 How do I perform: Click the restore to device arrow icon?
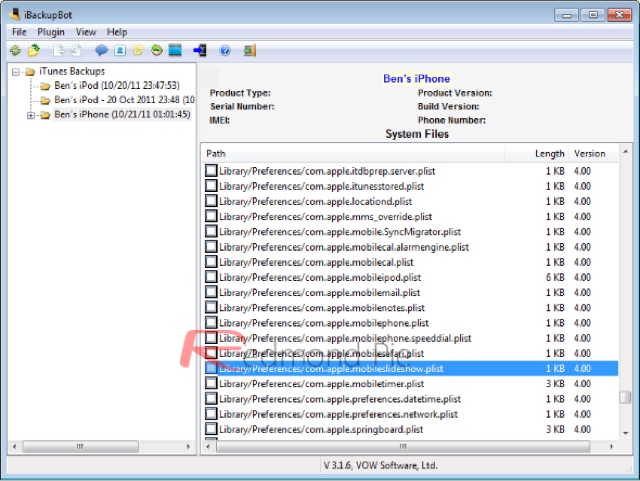coord(200,51)
